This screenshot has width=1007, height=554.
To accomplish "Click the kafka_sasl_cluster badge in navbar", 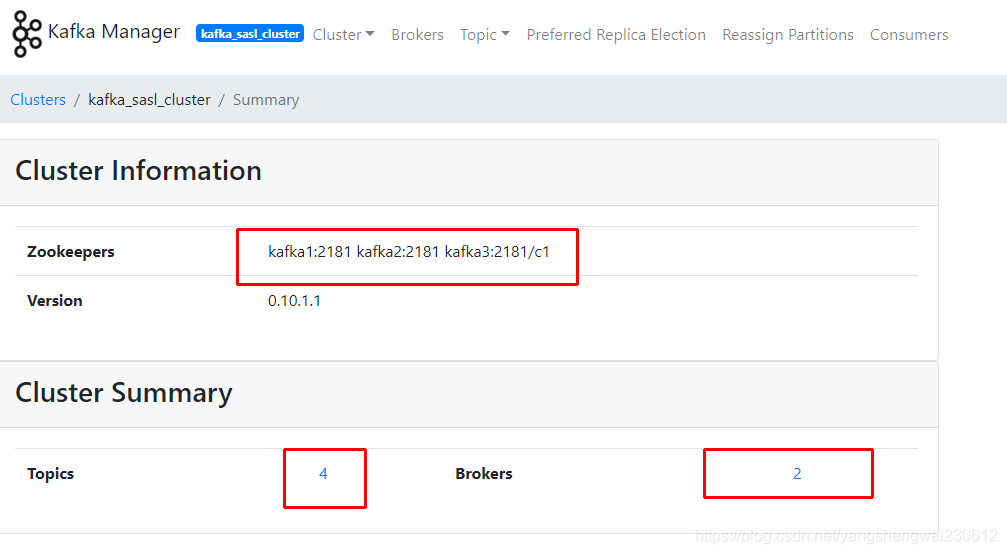I will [x=250, y=33].
